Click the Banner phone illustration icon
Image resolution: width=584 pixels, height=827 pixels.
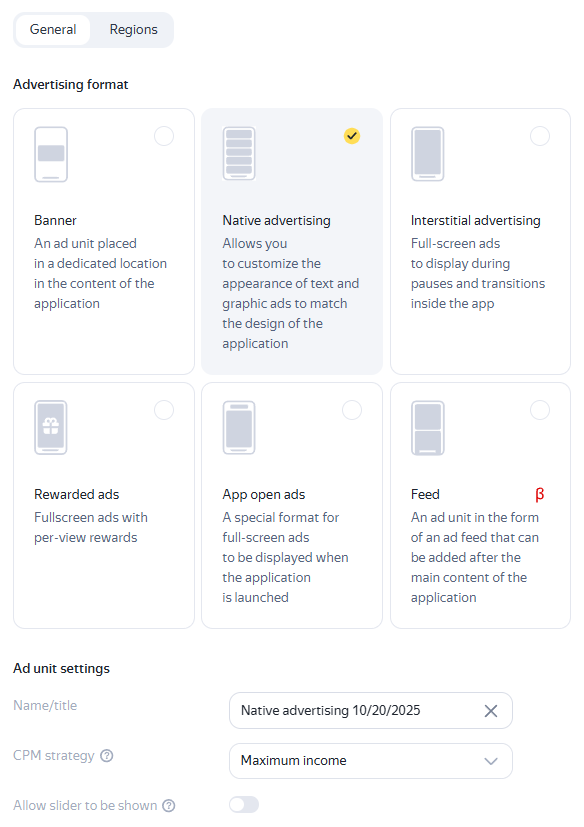coord(51,154)
